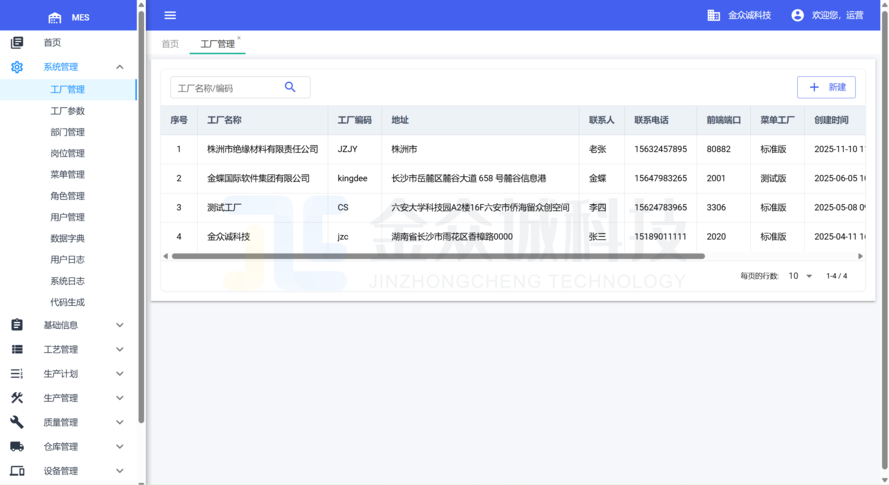Click the 仓库管理 truck icon
889x485 pixels.
(17, 447)
